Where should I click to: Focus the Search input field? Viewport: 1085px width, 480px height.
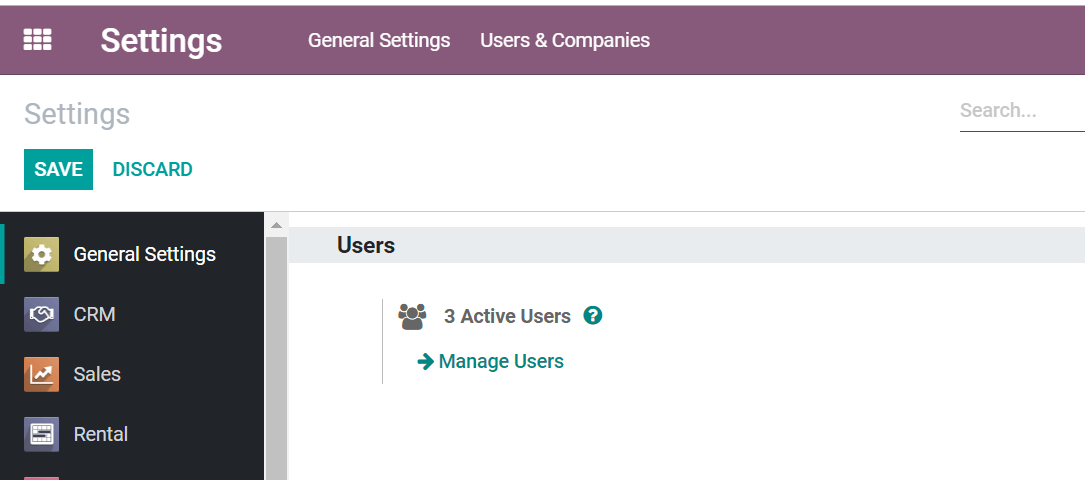tap(1022, 111)
